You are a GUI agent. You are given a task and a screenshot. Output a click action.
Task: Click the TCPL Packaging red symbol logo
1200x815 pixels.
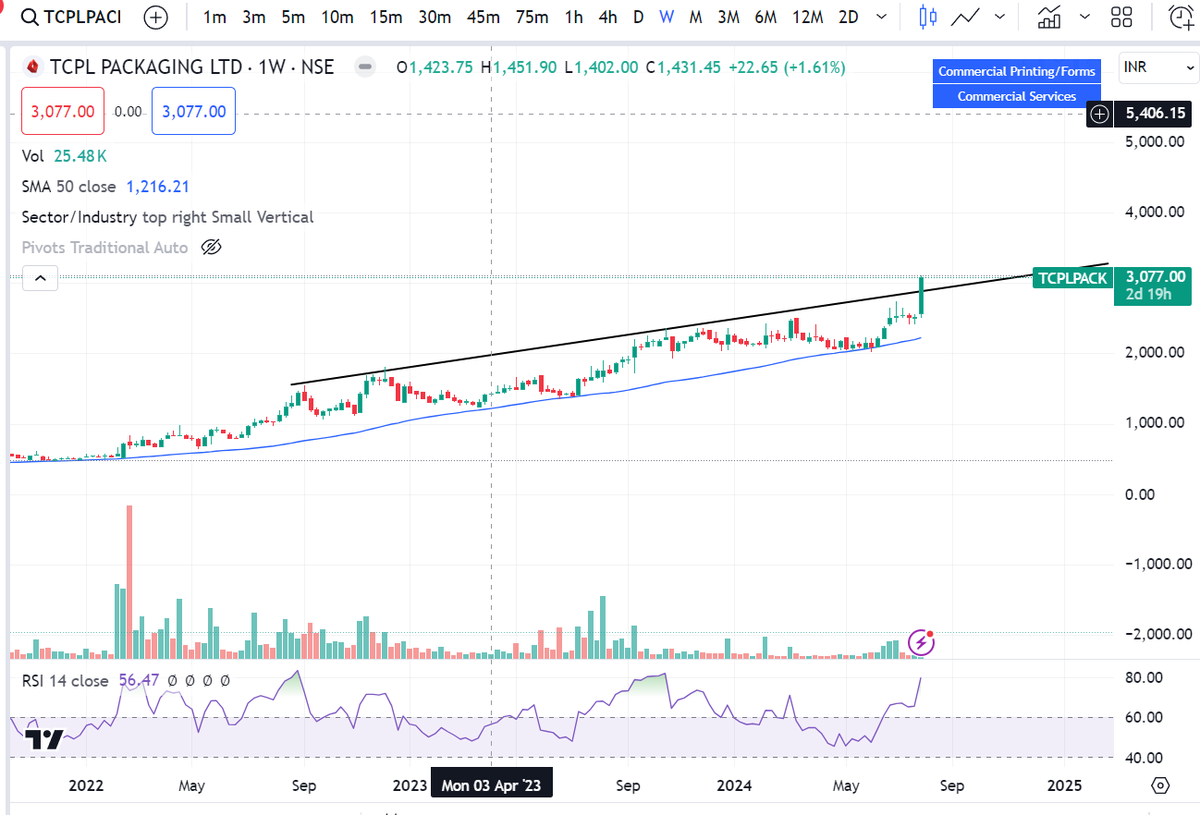tap(30, 67)
